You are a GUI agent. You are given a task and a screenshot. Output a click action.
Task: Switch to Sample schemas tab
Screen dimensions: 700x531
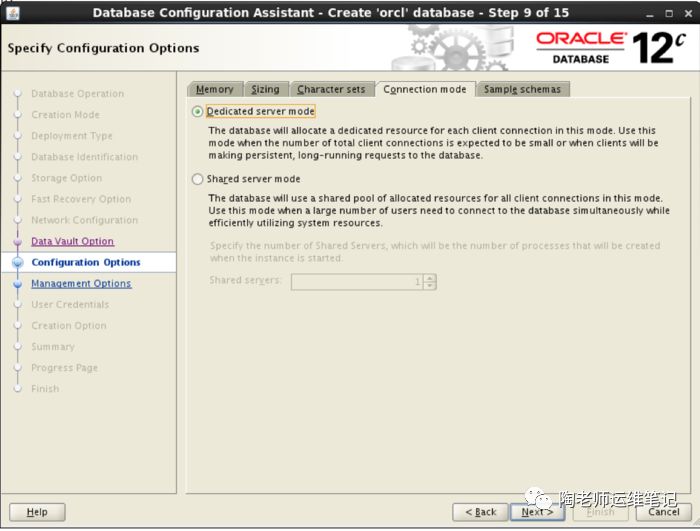point(523,89)
